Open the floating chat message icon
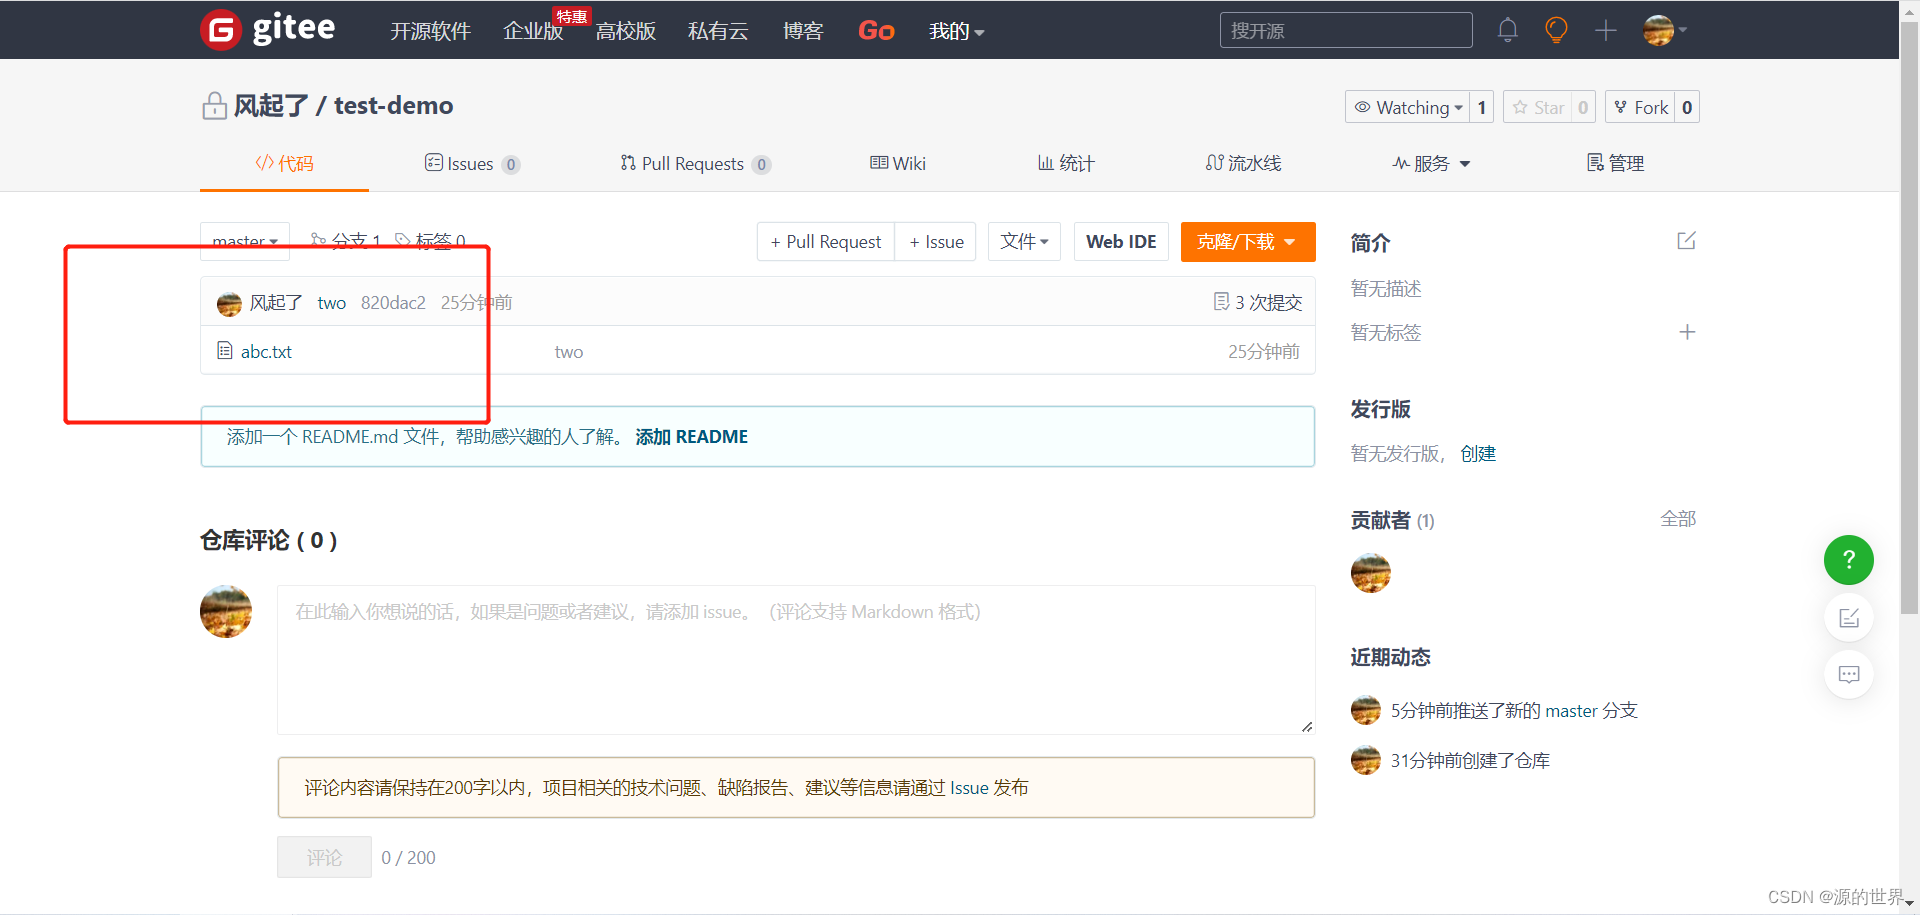The image size is (1920, 915). (x=1849, y=674)
